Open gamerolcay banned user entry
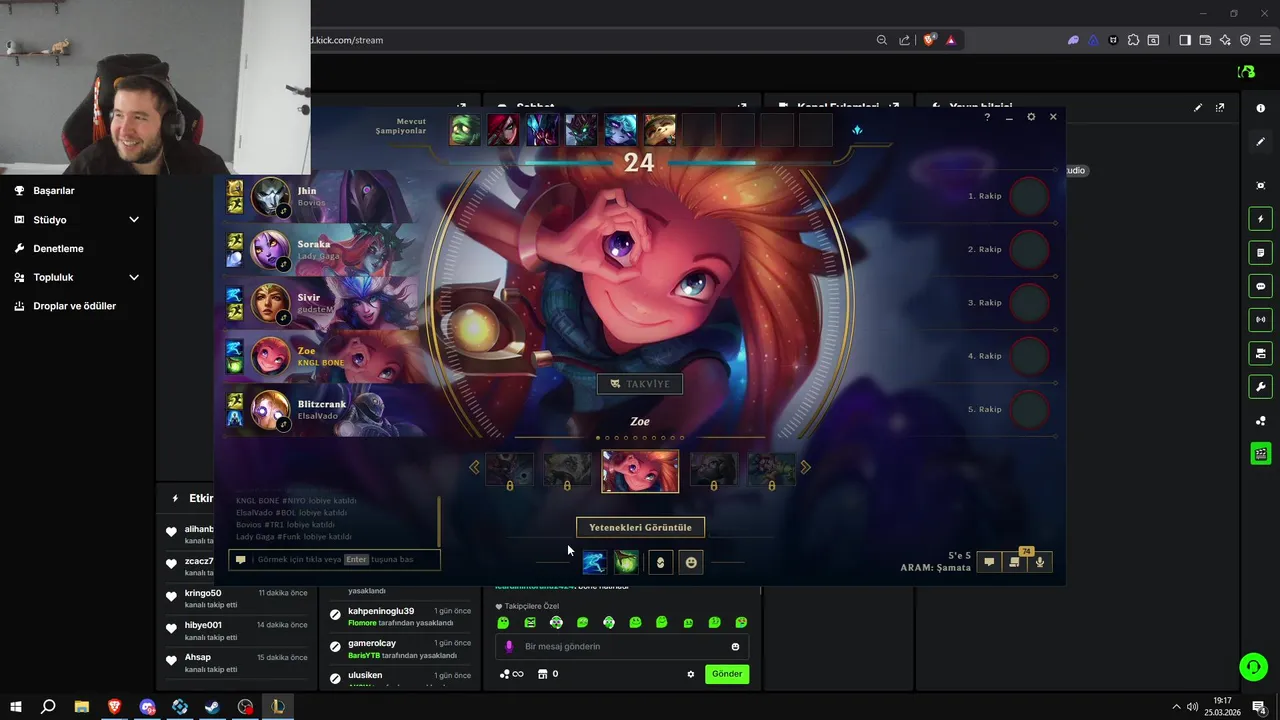Screen dimensions: 1280x720 [400, 648]
